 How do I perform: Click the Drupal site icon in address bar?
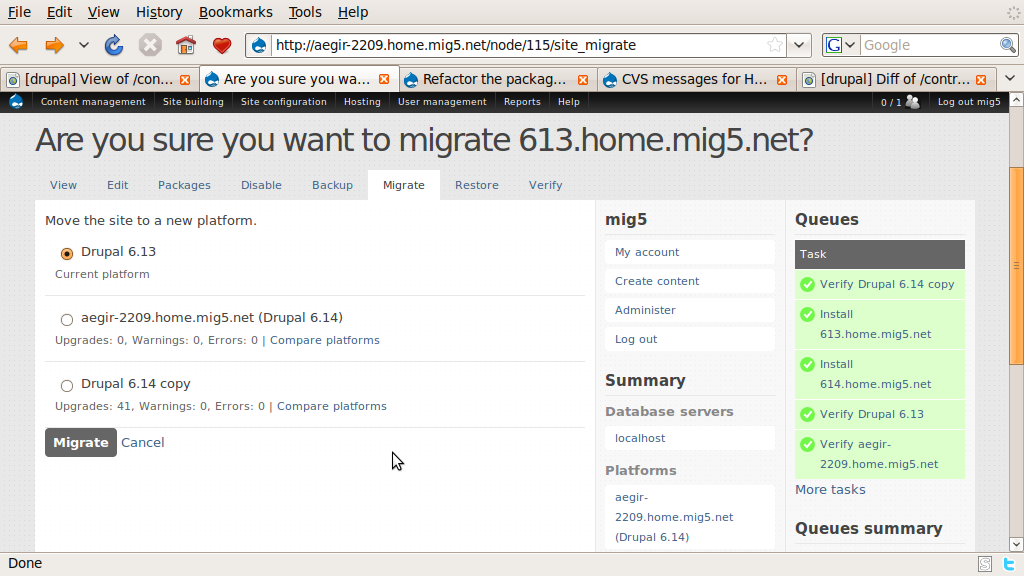(259, 45)
